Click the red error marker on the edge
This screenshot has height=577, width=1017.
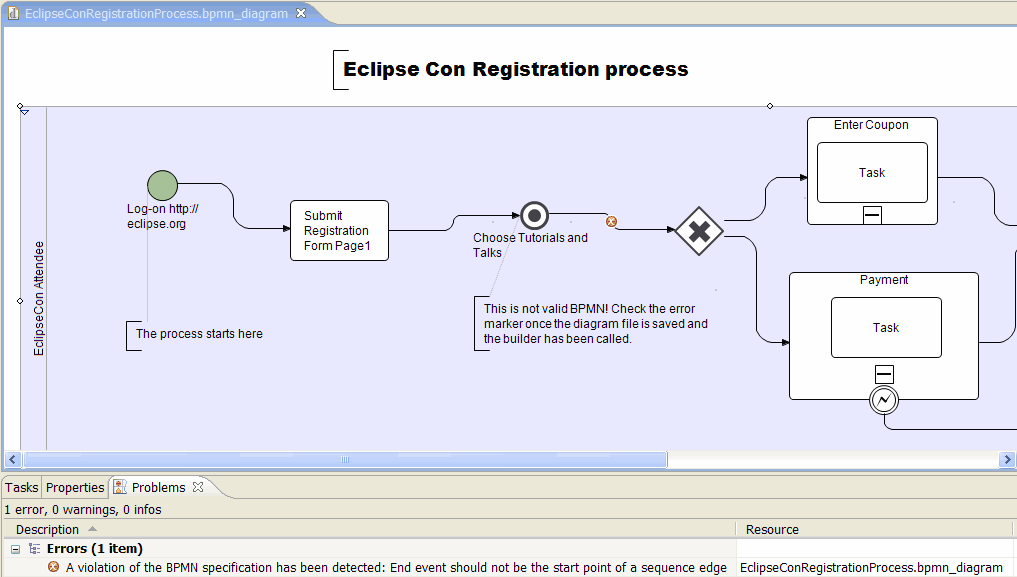point(611,222)
